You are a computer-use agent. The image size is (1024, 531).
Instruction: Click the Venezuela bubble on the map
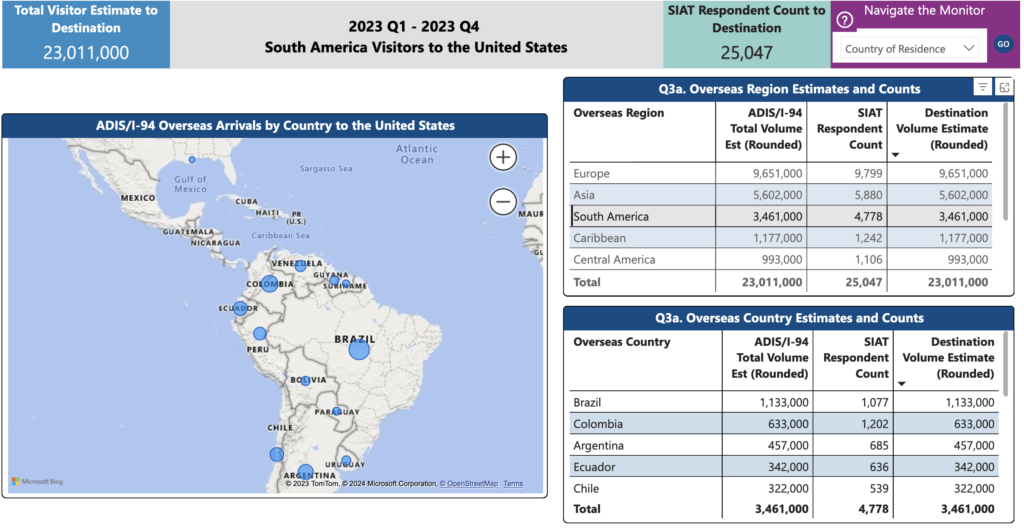click(x=300, y=266)
